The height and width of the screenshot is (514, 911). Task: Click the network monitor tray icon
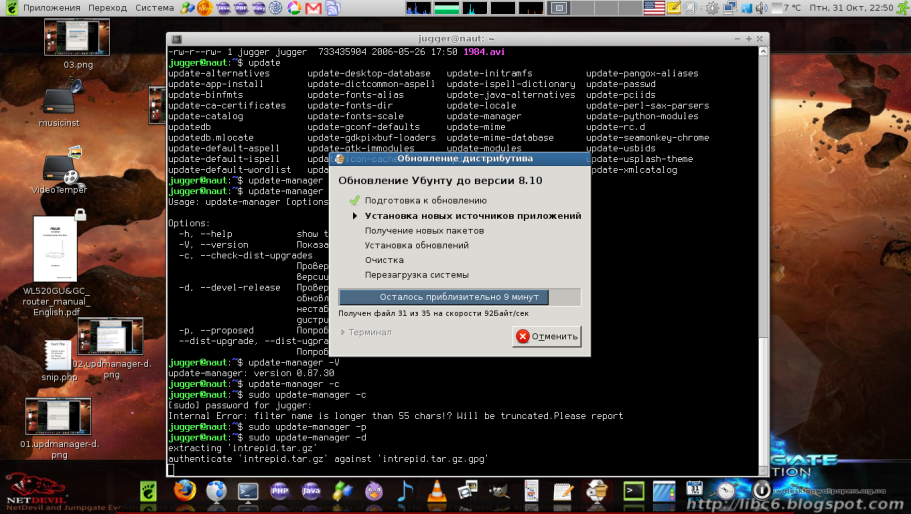click(x=730, y=8)
